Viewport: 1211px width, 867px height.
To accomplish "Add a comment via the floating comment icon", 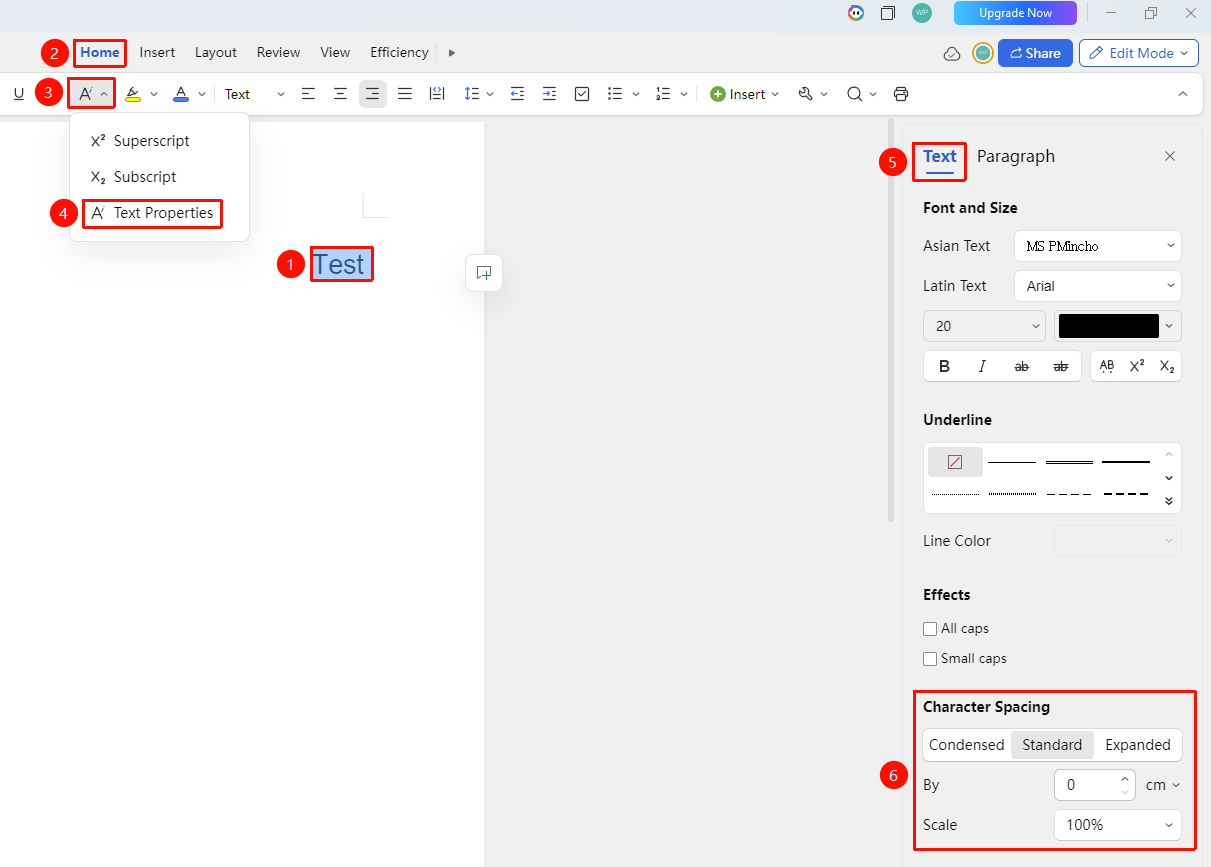I will [484, 273].
